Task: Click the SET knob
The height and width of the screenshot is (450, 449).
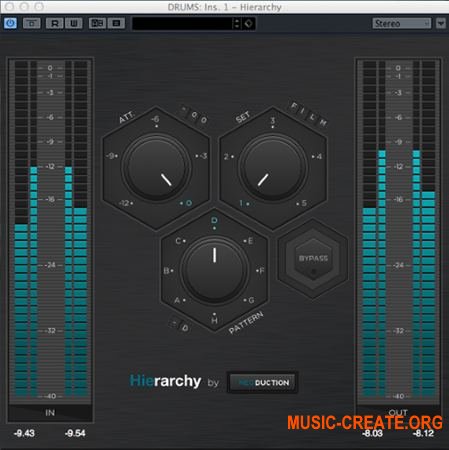Action: click(x=272, y=167)
